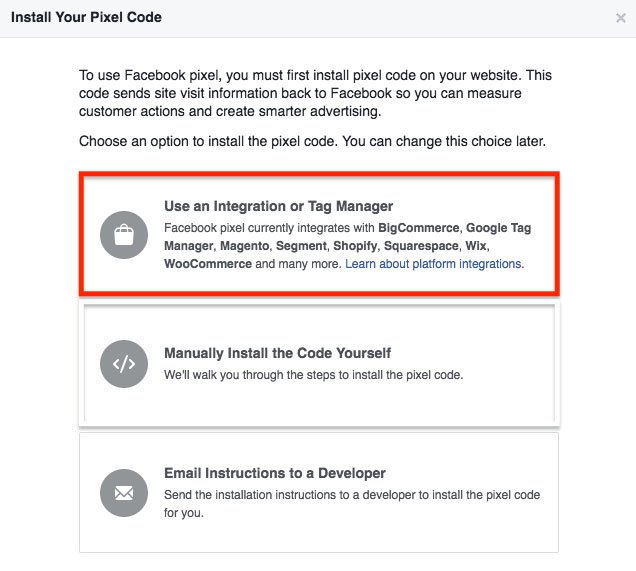Pick Email Instructions to a Developer heading
Viewport: 636px width, 571px height.
[x=275, y=473]
